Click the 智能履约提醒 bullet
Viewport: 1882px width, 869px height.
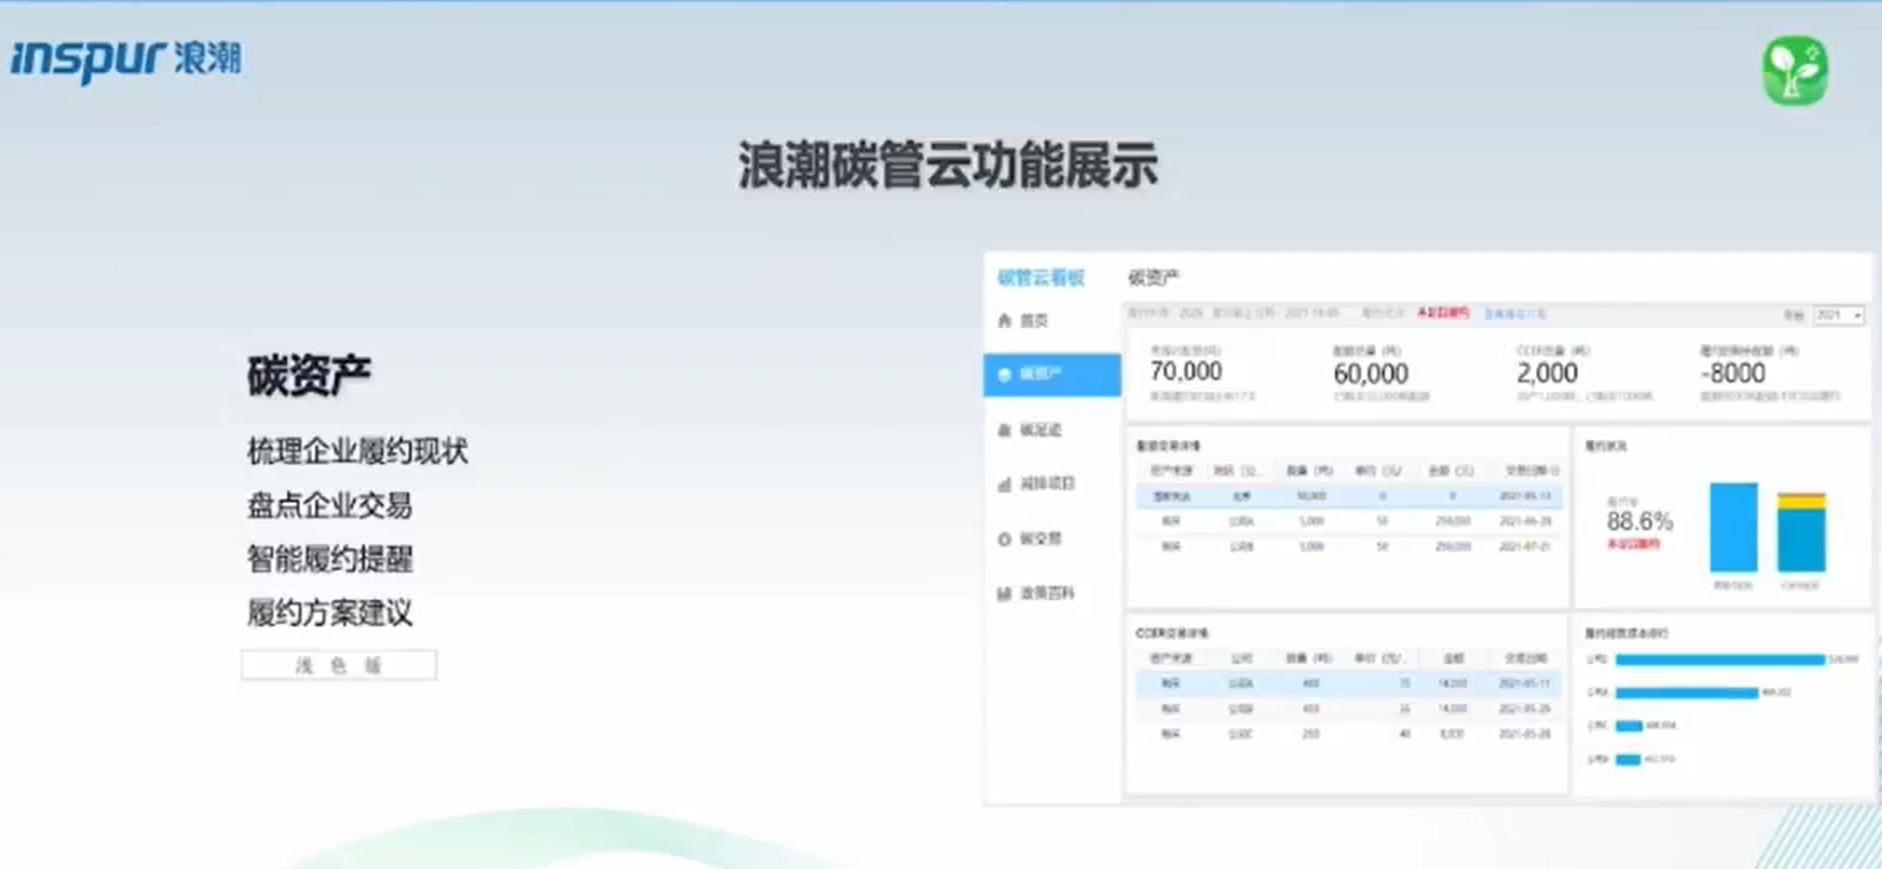click(x=329, y=559)
